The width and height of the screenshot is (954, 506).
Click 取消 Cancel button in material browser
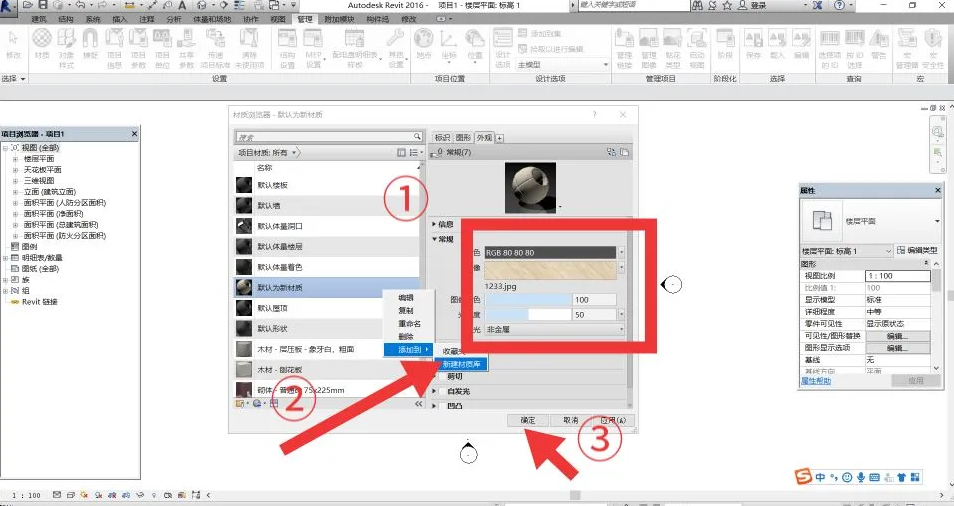571,420
